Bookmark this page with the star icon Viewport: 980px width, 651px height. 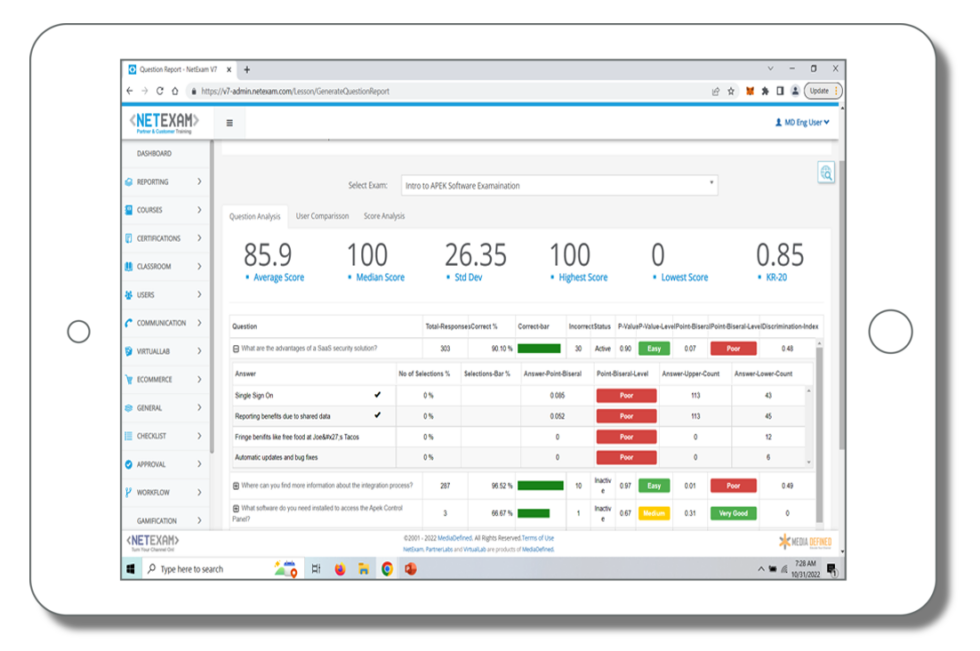pos(731,91)
